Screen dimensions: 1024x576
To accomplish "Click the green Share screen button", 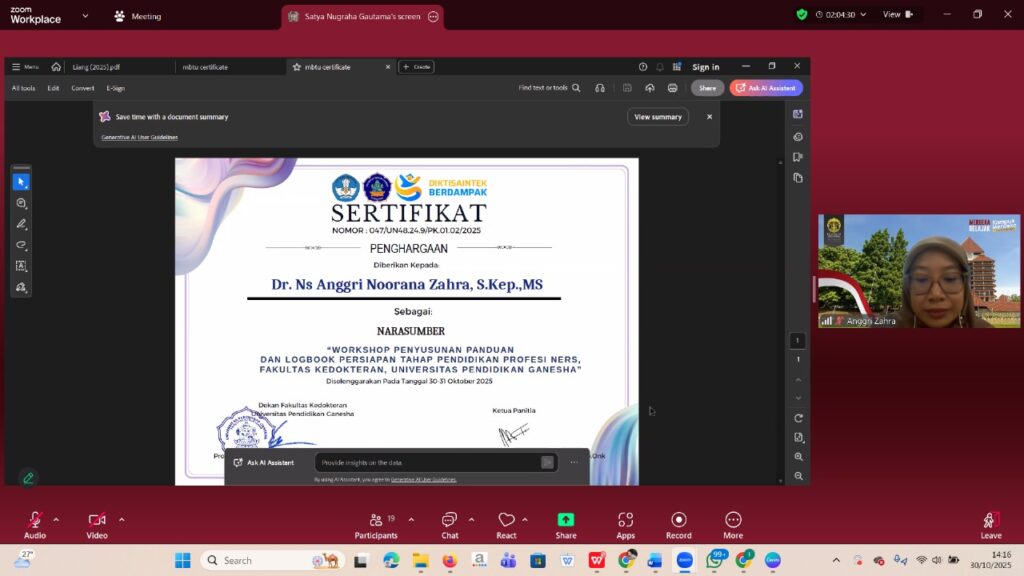I will coord(566,520).
